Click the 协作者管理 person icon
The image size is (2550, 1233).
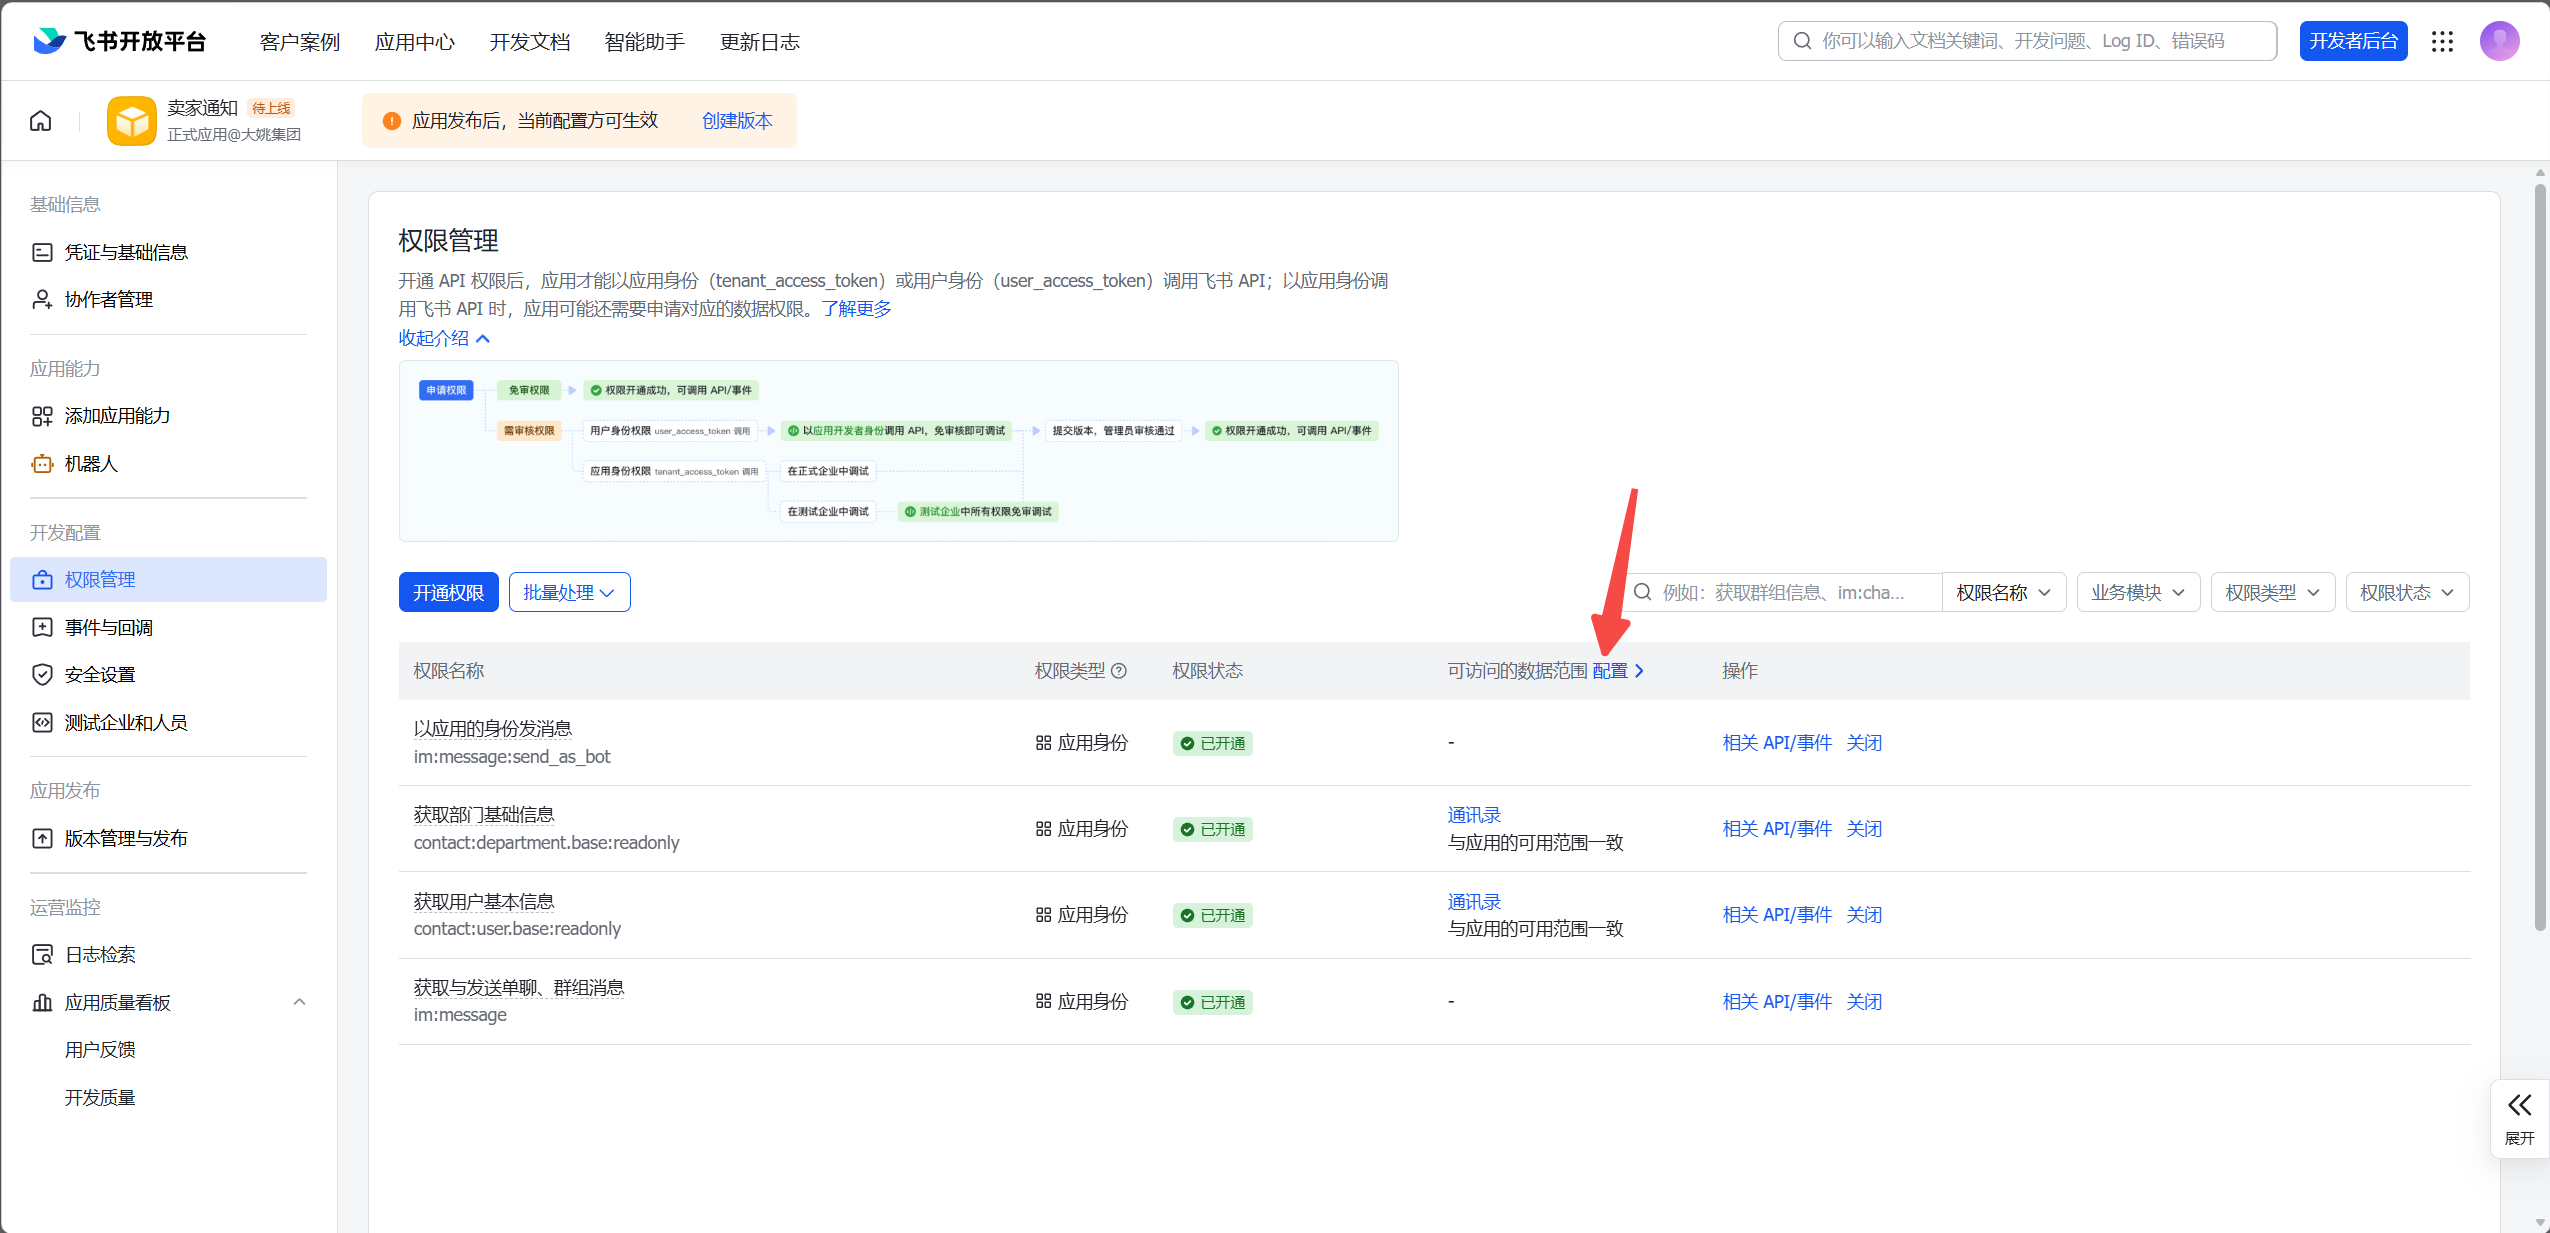[x=42, y=300]
